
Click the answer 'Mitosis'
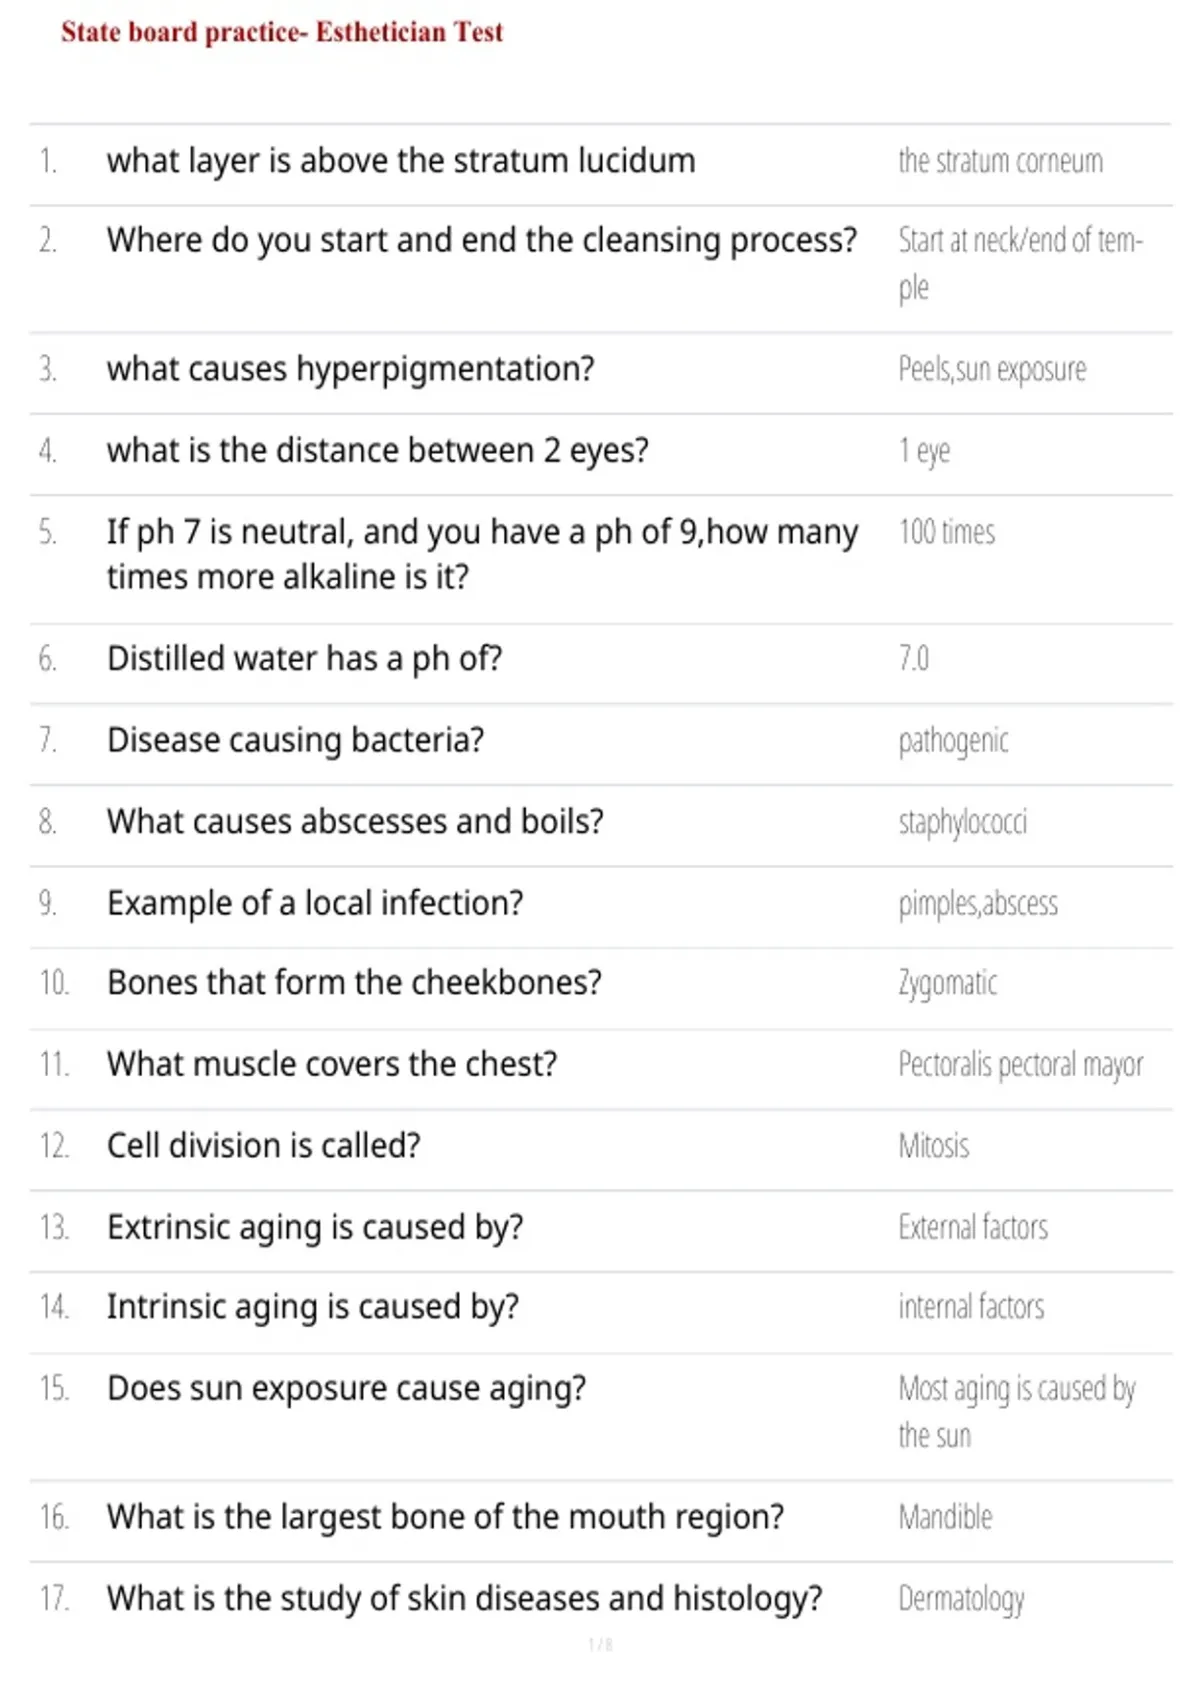click(933, 1146)
